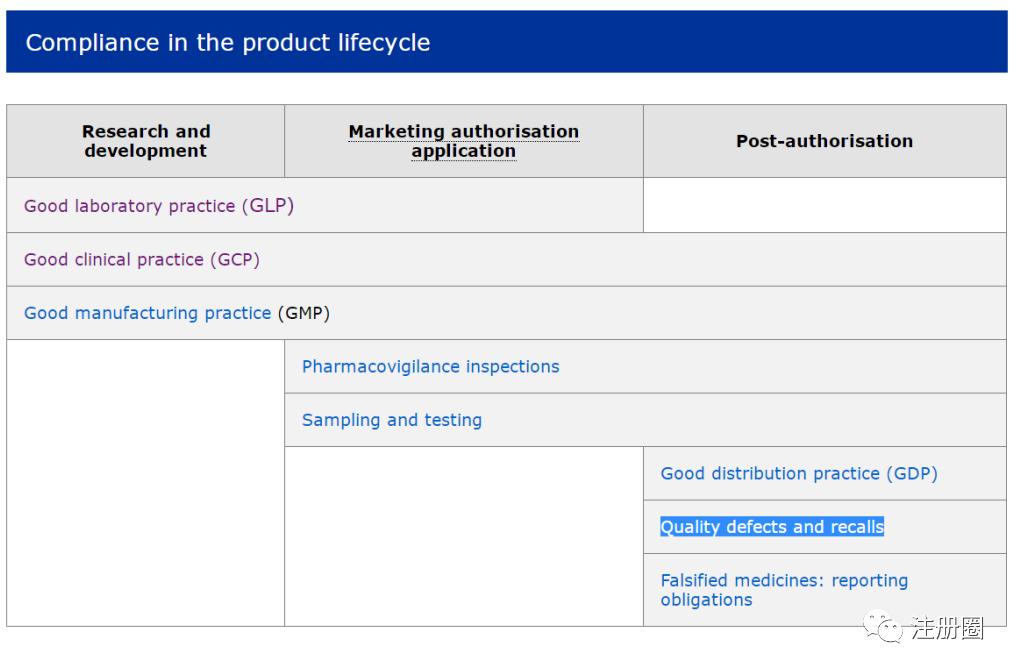Follow the Good manufacturing practice link
The height and width of the screenshot is (672, 1017).
pos(147,313)
